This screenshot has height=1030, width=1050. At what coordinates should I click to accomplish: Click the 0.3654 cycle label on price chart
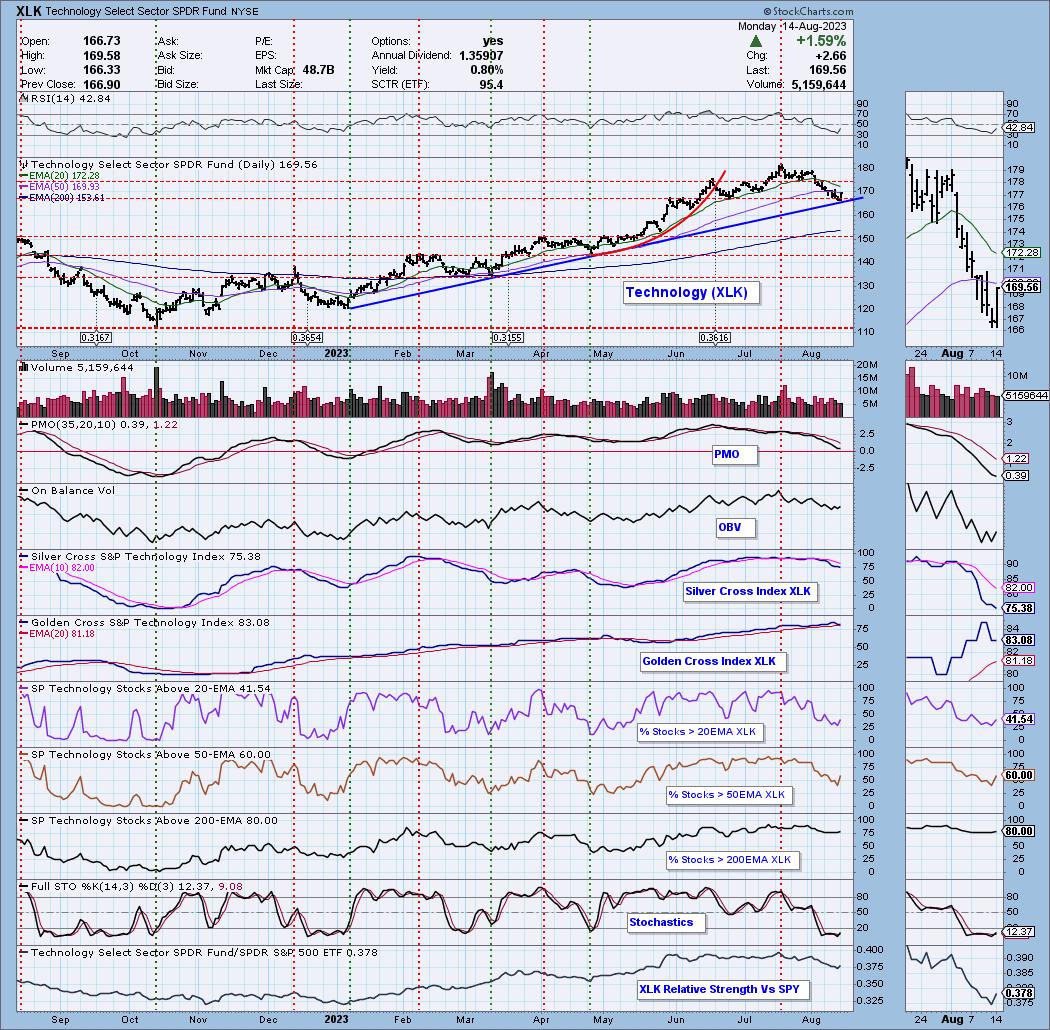coord(307,338)
